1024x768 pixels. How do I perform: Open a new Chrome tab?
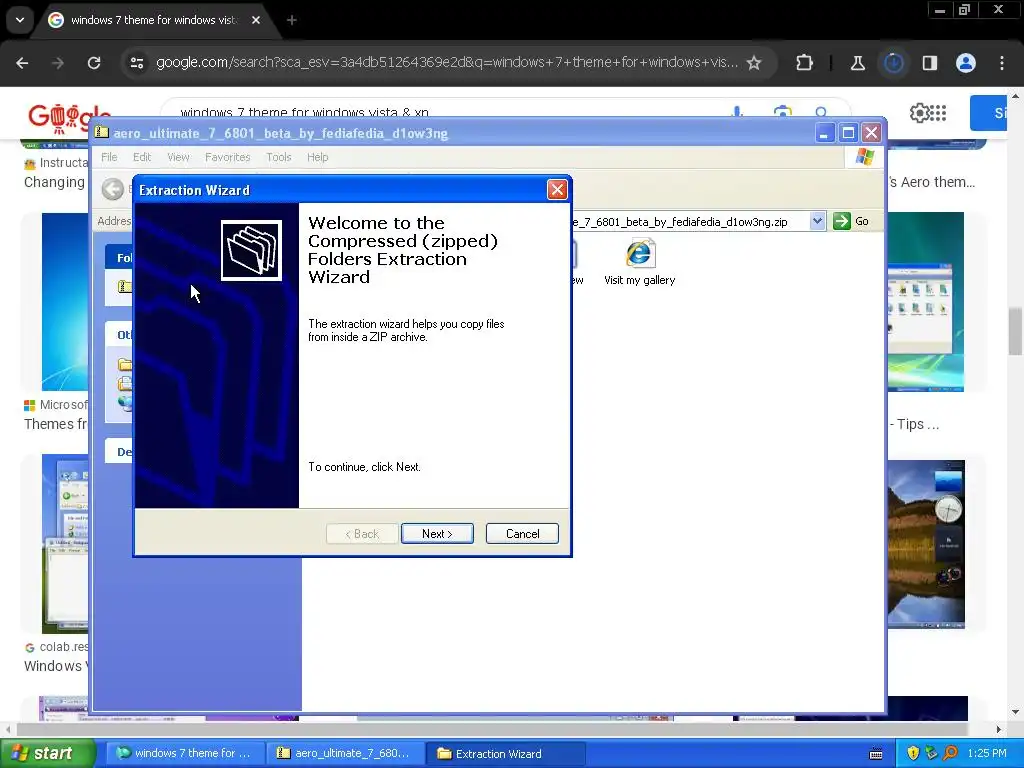point(292,20)
